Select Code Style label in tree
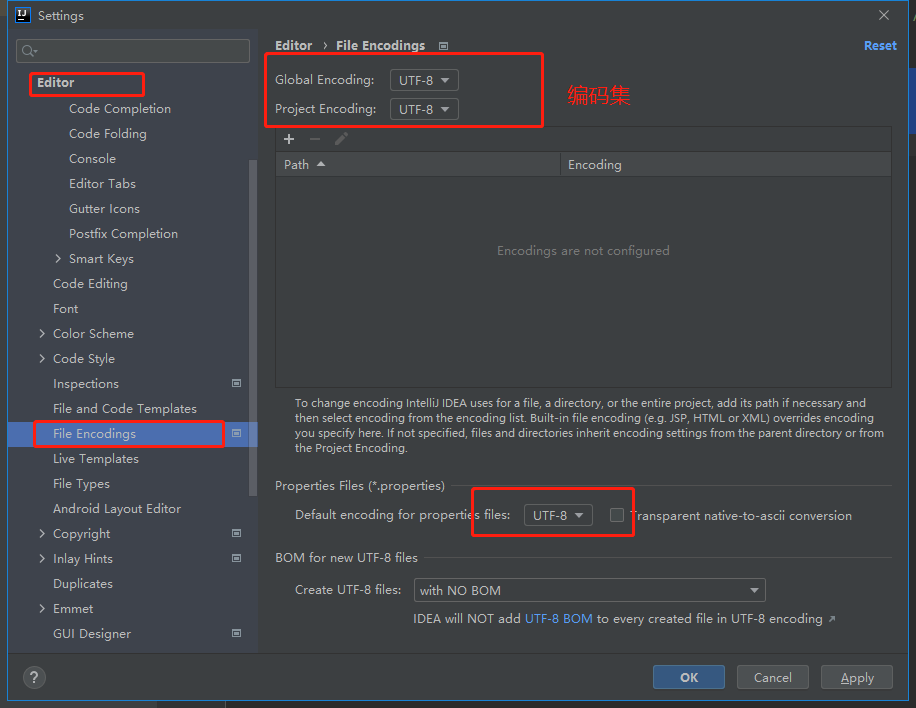This screenshot has height=708, width=916. [84, 359]
